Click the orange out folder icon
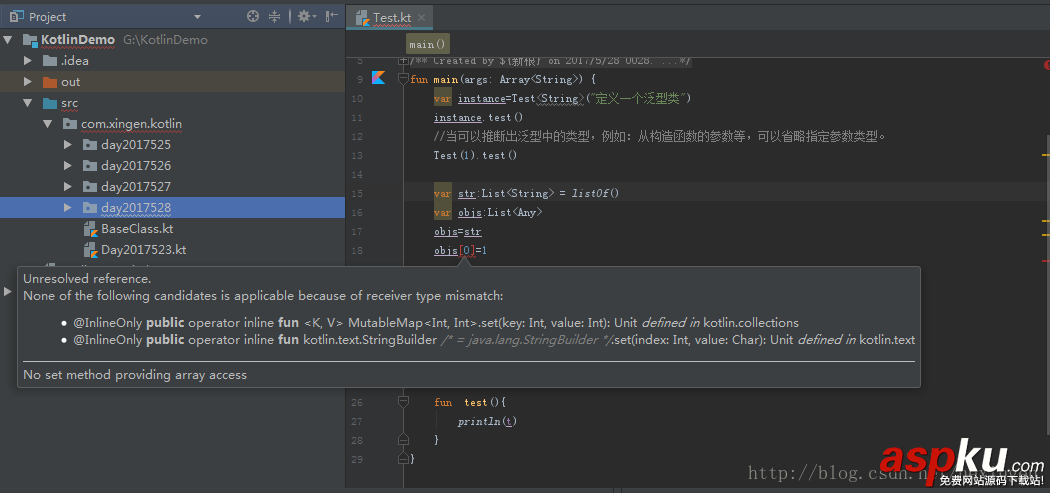 coord(50,82)
